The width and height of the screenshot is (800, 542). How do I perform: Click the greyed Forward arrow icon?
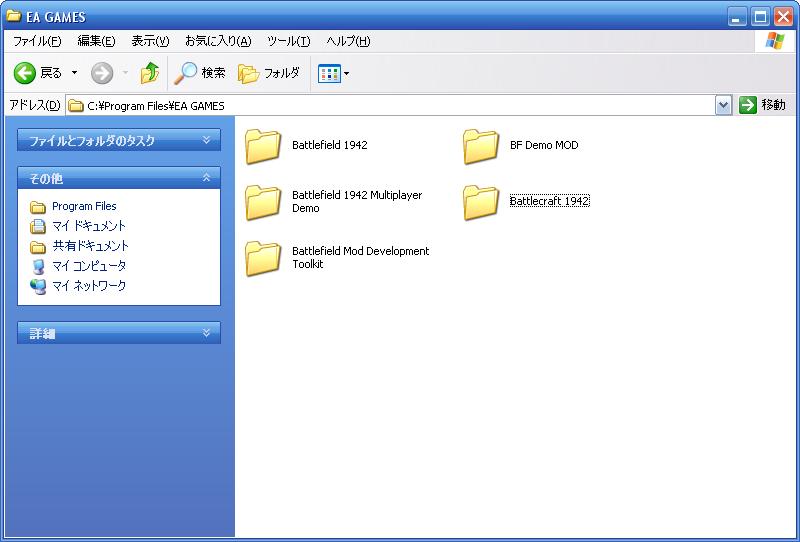102,73
